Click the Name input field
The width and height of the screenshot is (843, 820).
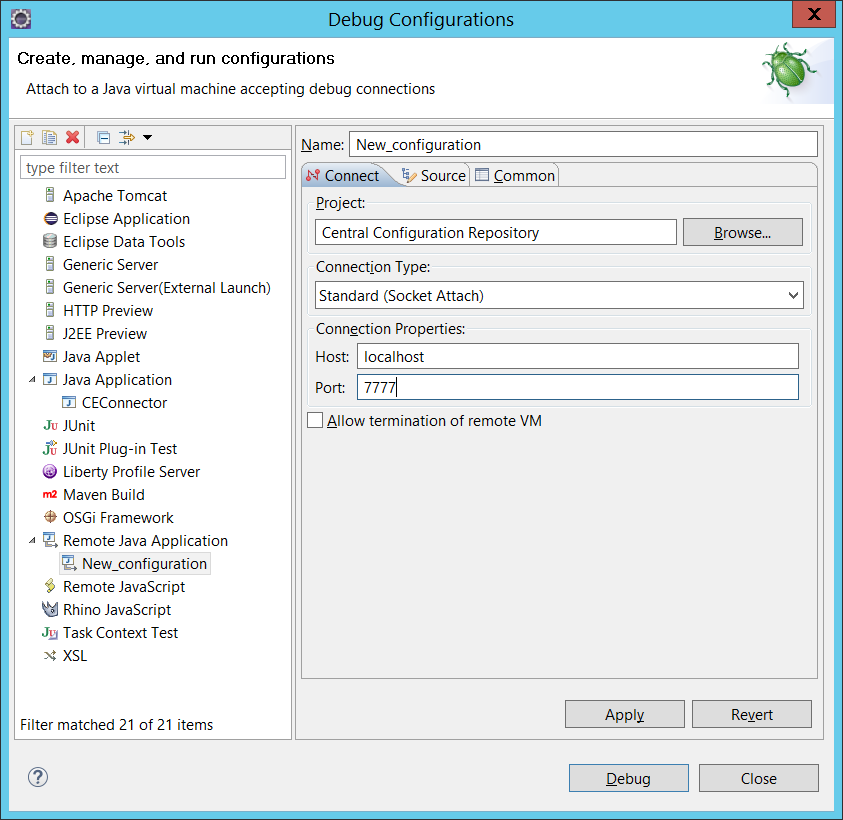[583, 145]
